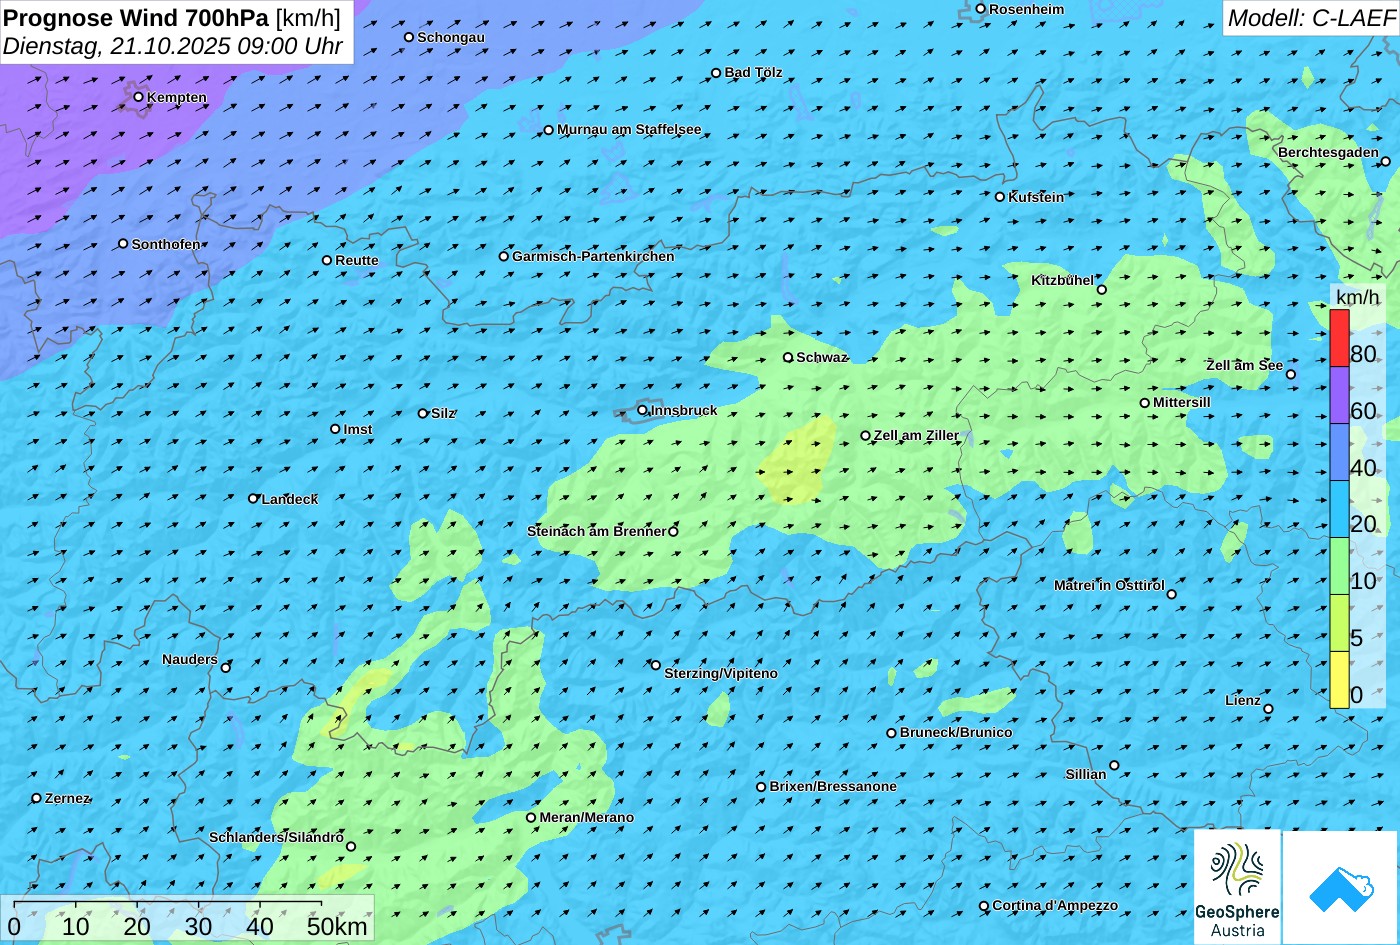Click the Steinach am Brenner label
Image resolution: width=1400 pixels, height=945 pixels.
tap(596, 531)
